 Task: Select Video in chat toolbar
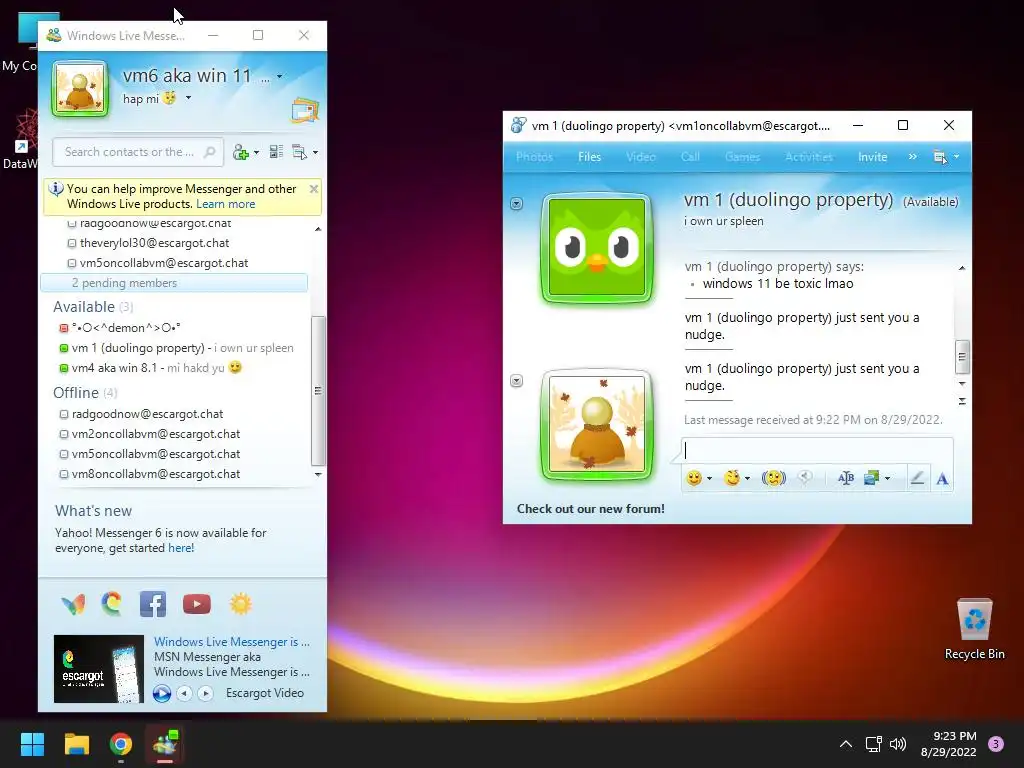tap(641, 157)
